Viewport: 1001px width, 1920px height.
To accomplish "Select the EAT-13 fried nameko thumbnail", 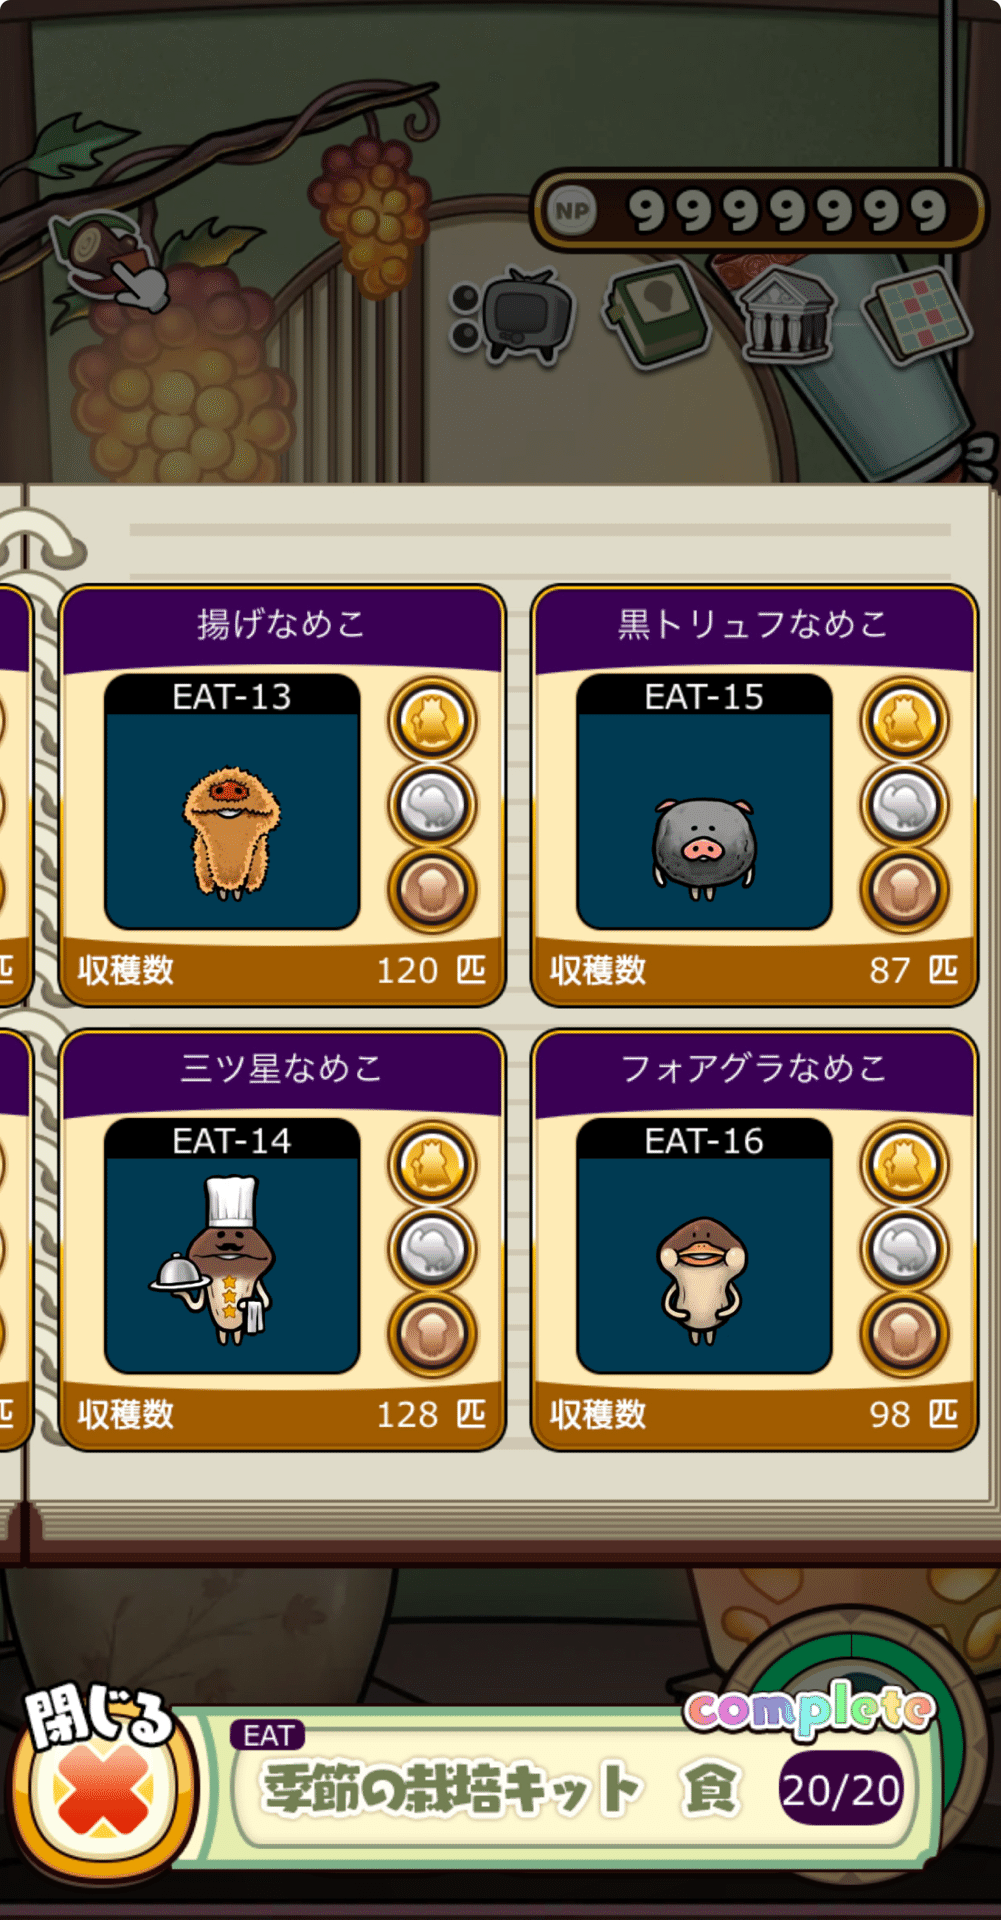I will click(232, 802).
